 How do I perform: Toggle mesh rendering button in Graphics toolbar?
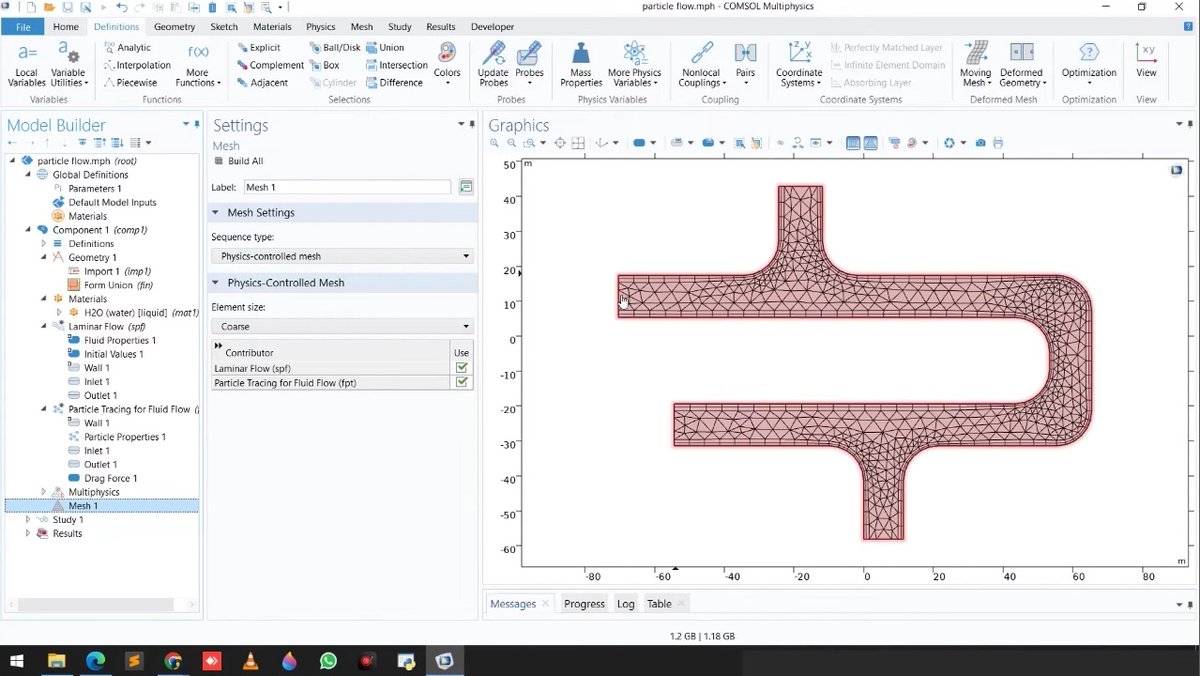[871, 143]
